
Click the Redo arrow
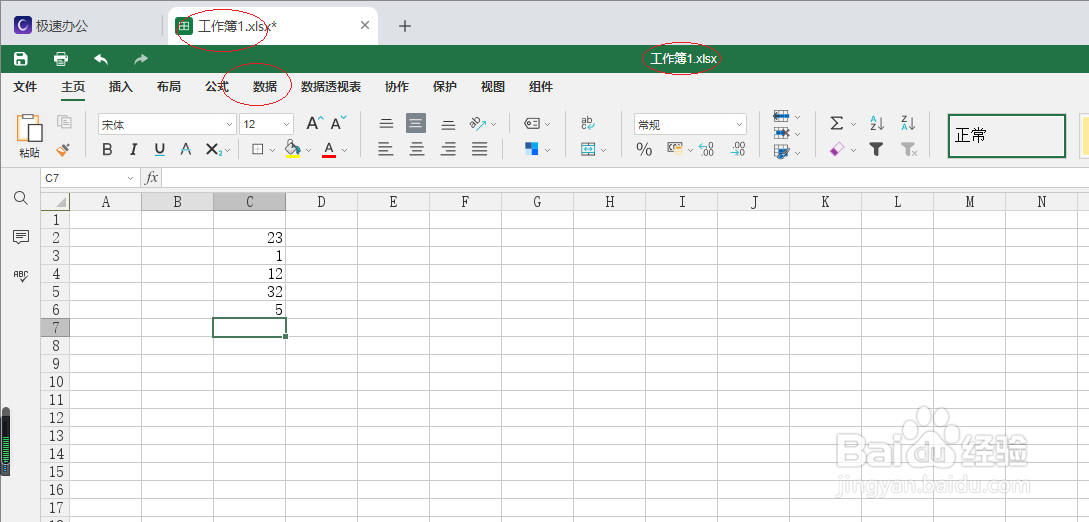click(141, 59)
